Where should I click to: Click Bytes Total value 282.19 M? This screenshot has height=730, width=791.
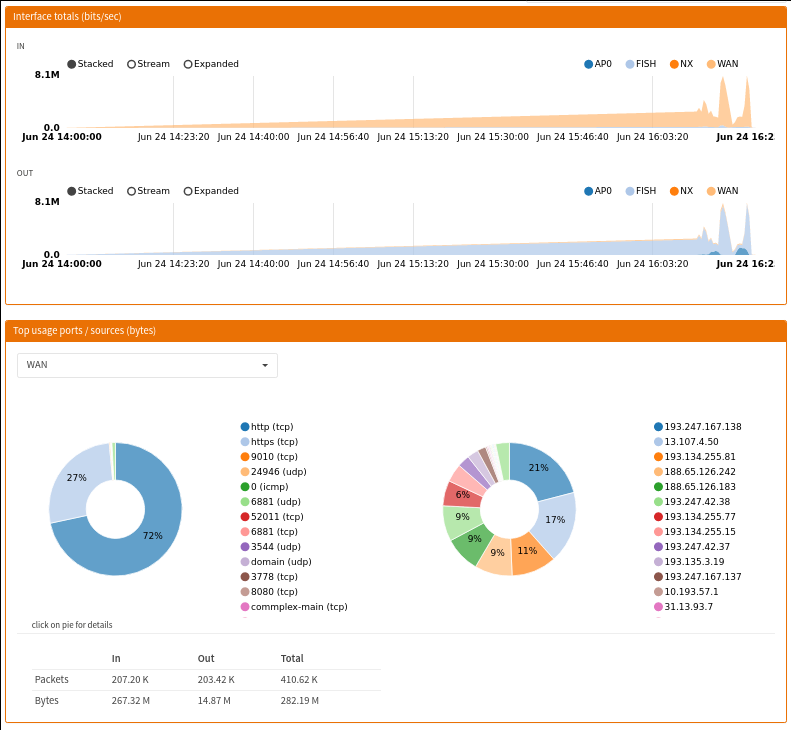click(x=300, y=701)
